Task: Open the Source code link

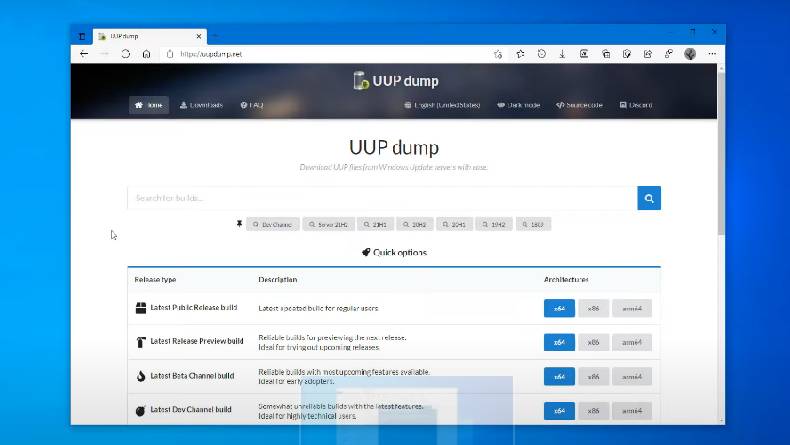Action: (x=579, y=105)
